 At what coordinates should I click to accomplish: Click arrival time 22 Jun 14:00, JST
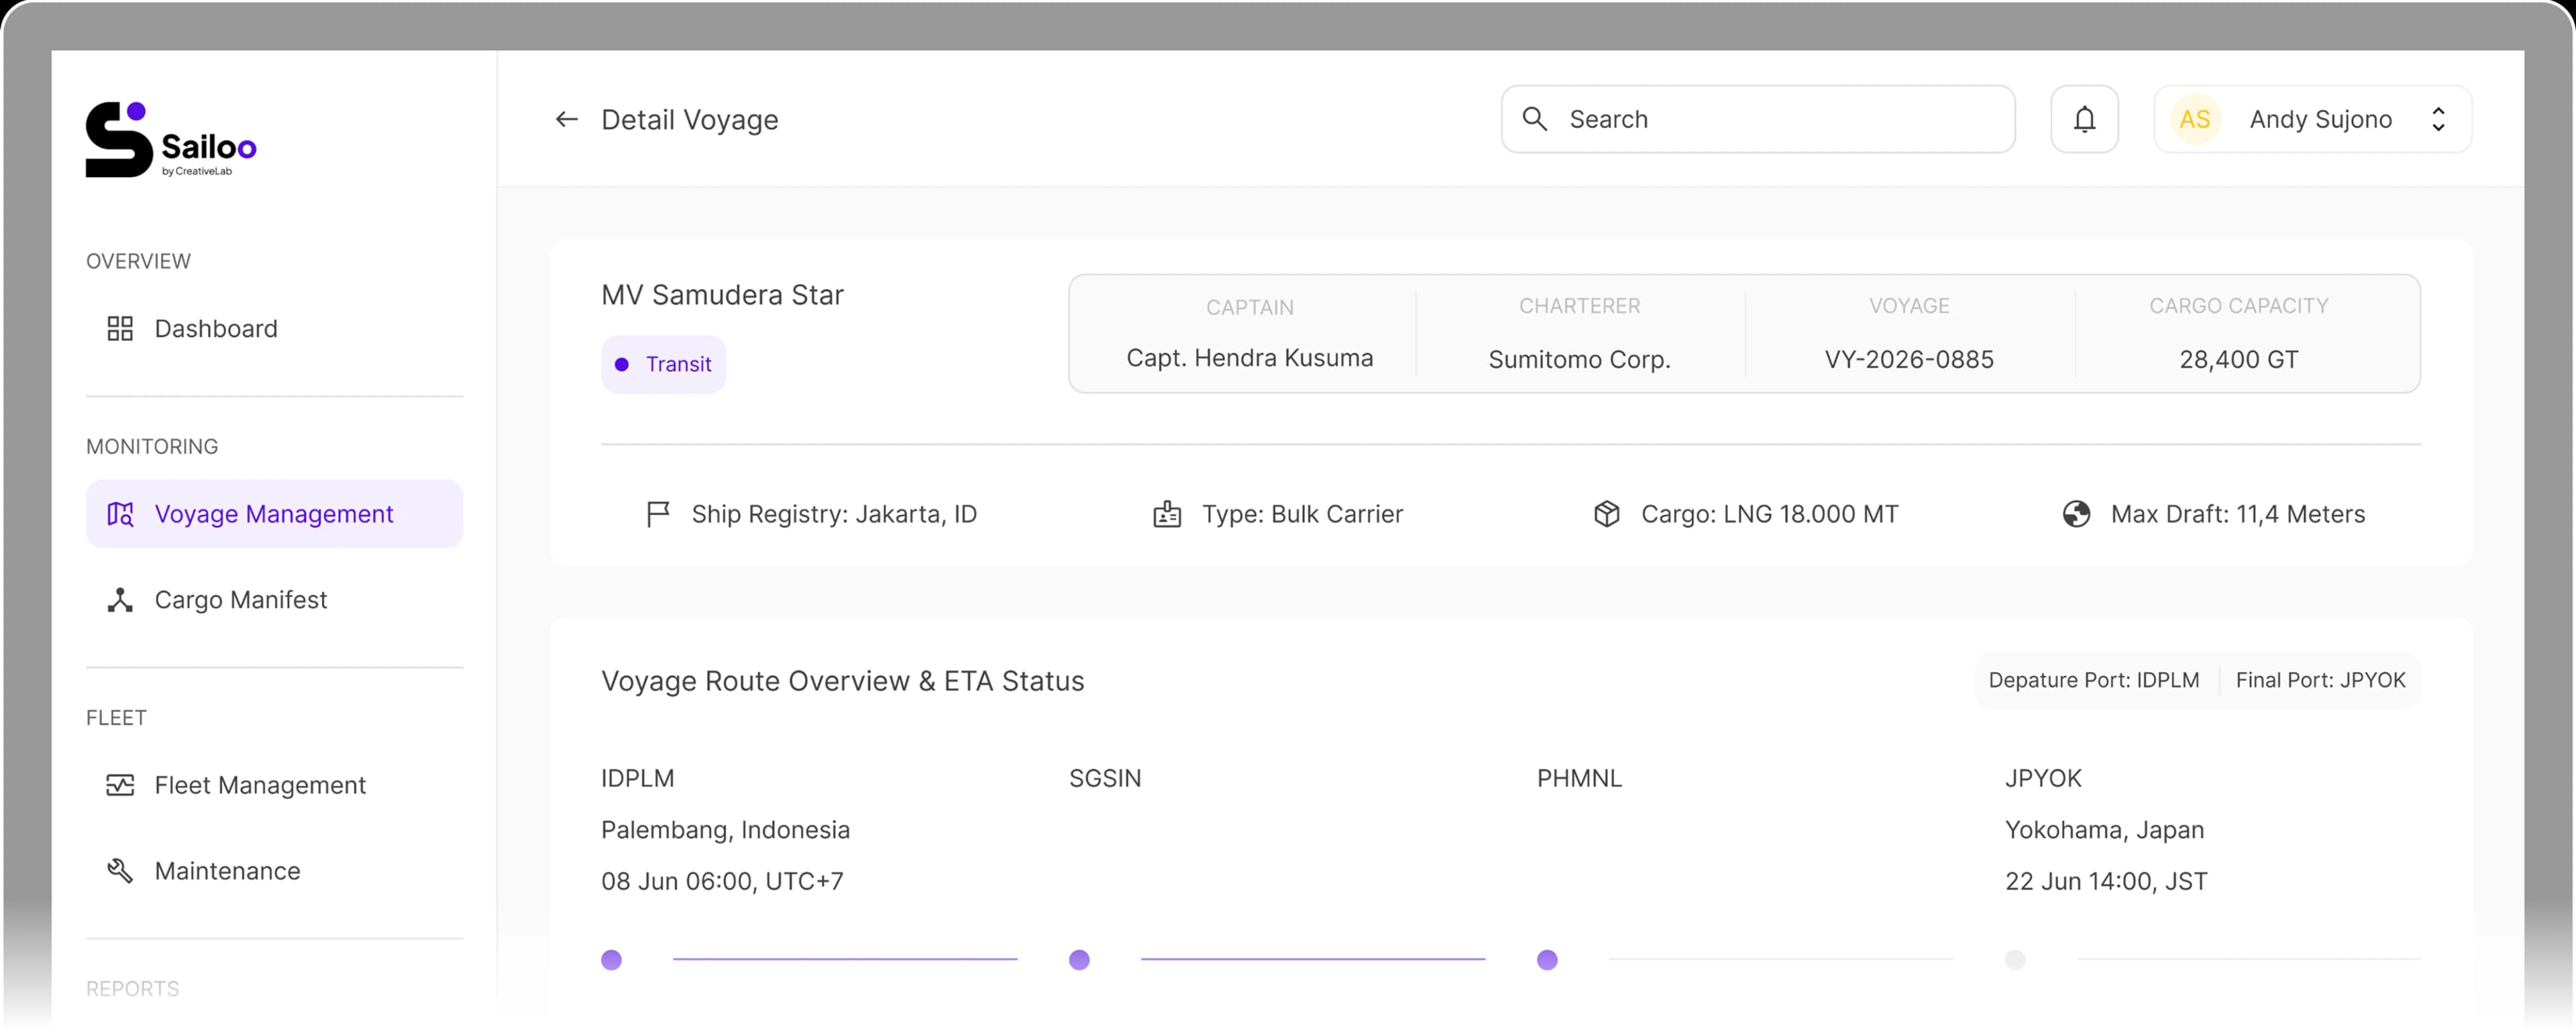pos(2106,881)
